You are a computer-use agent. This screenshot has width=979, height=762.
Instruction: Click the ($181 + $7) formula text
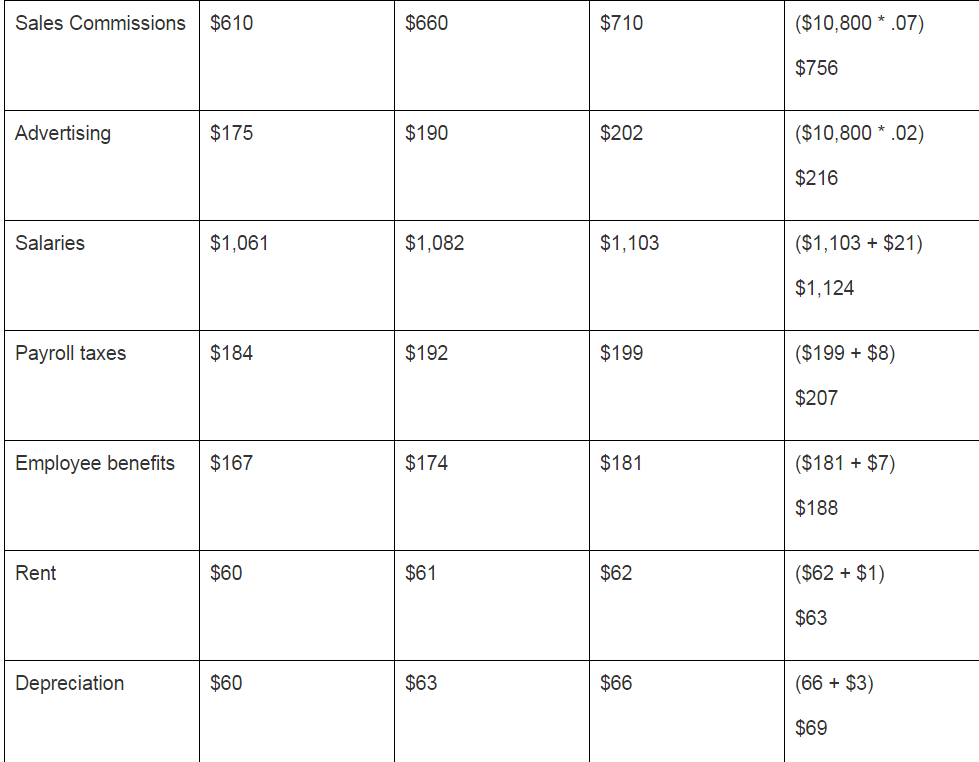845,463
